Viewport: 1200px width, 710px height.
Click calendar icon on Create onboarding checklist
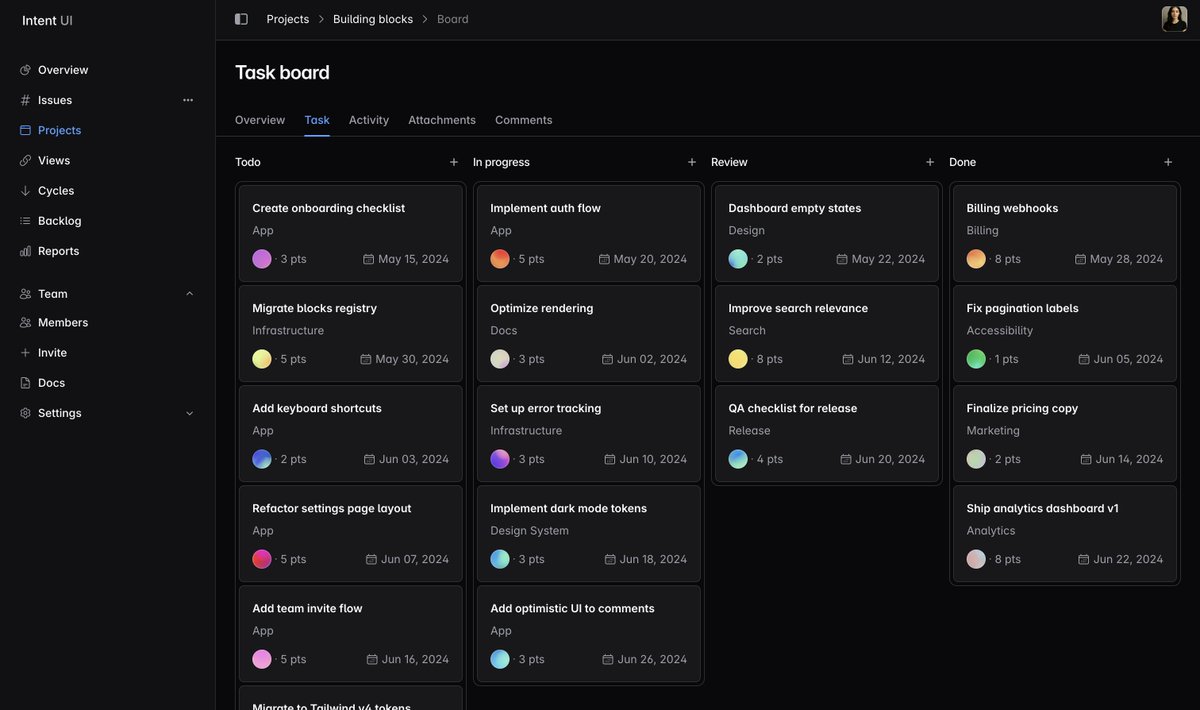(x=368, y=259)
